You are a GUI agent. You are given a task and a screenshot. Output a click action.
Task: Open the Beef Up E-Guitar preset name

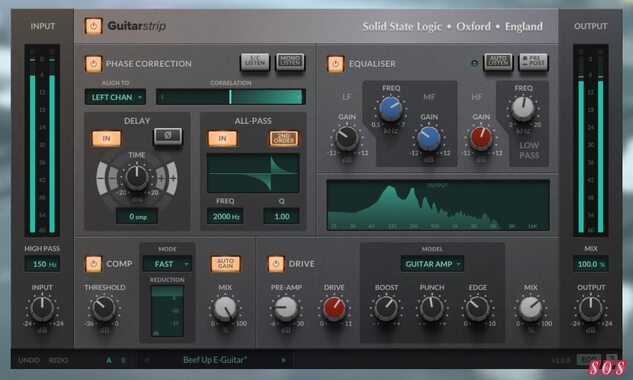pos(215,360)
